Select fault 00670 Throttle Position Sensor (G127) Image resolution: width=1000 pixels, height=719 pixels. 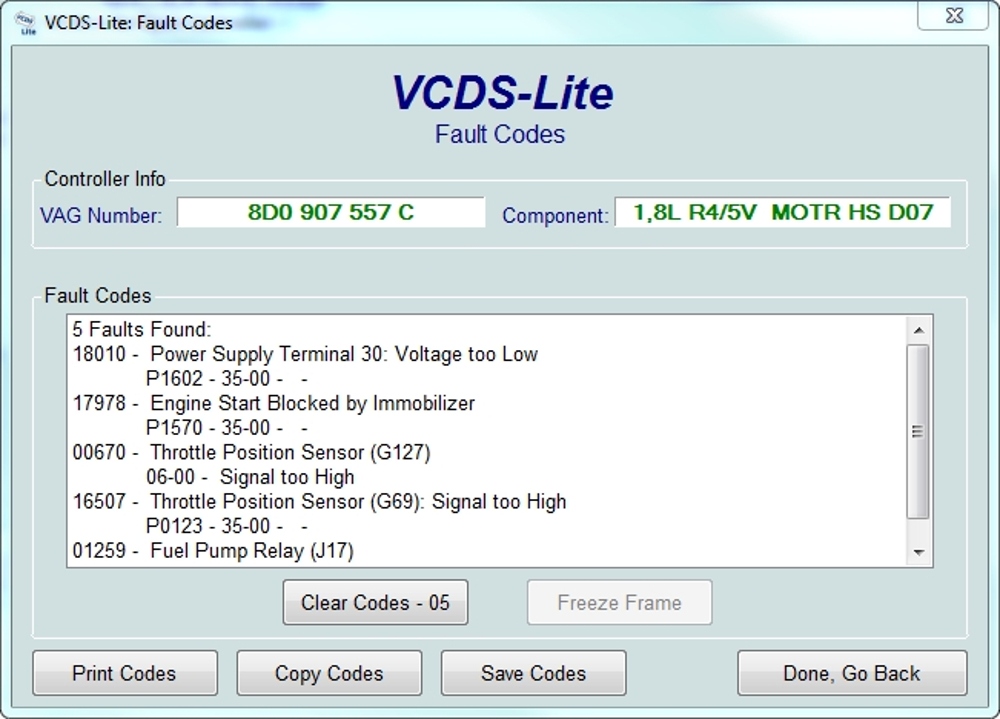(x=251, y=452)
